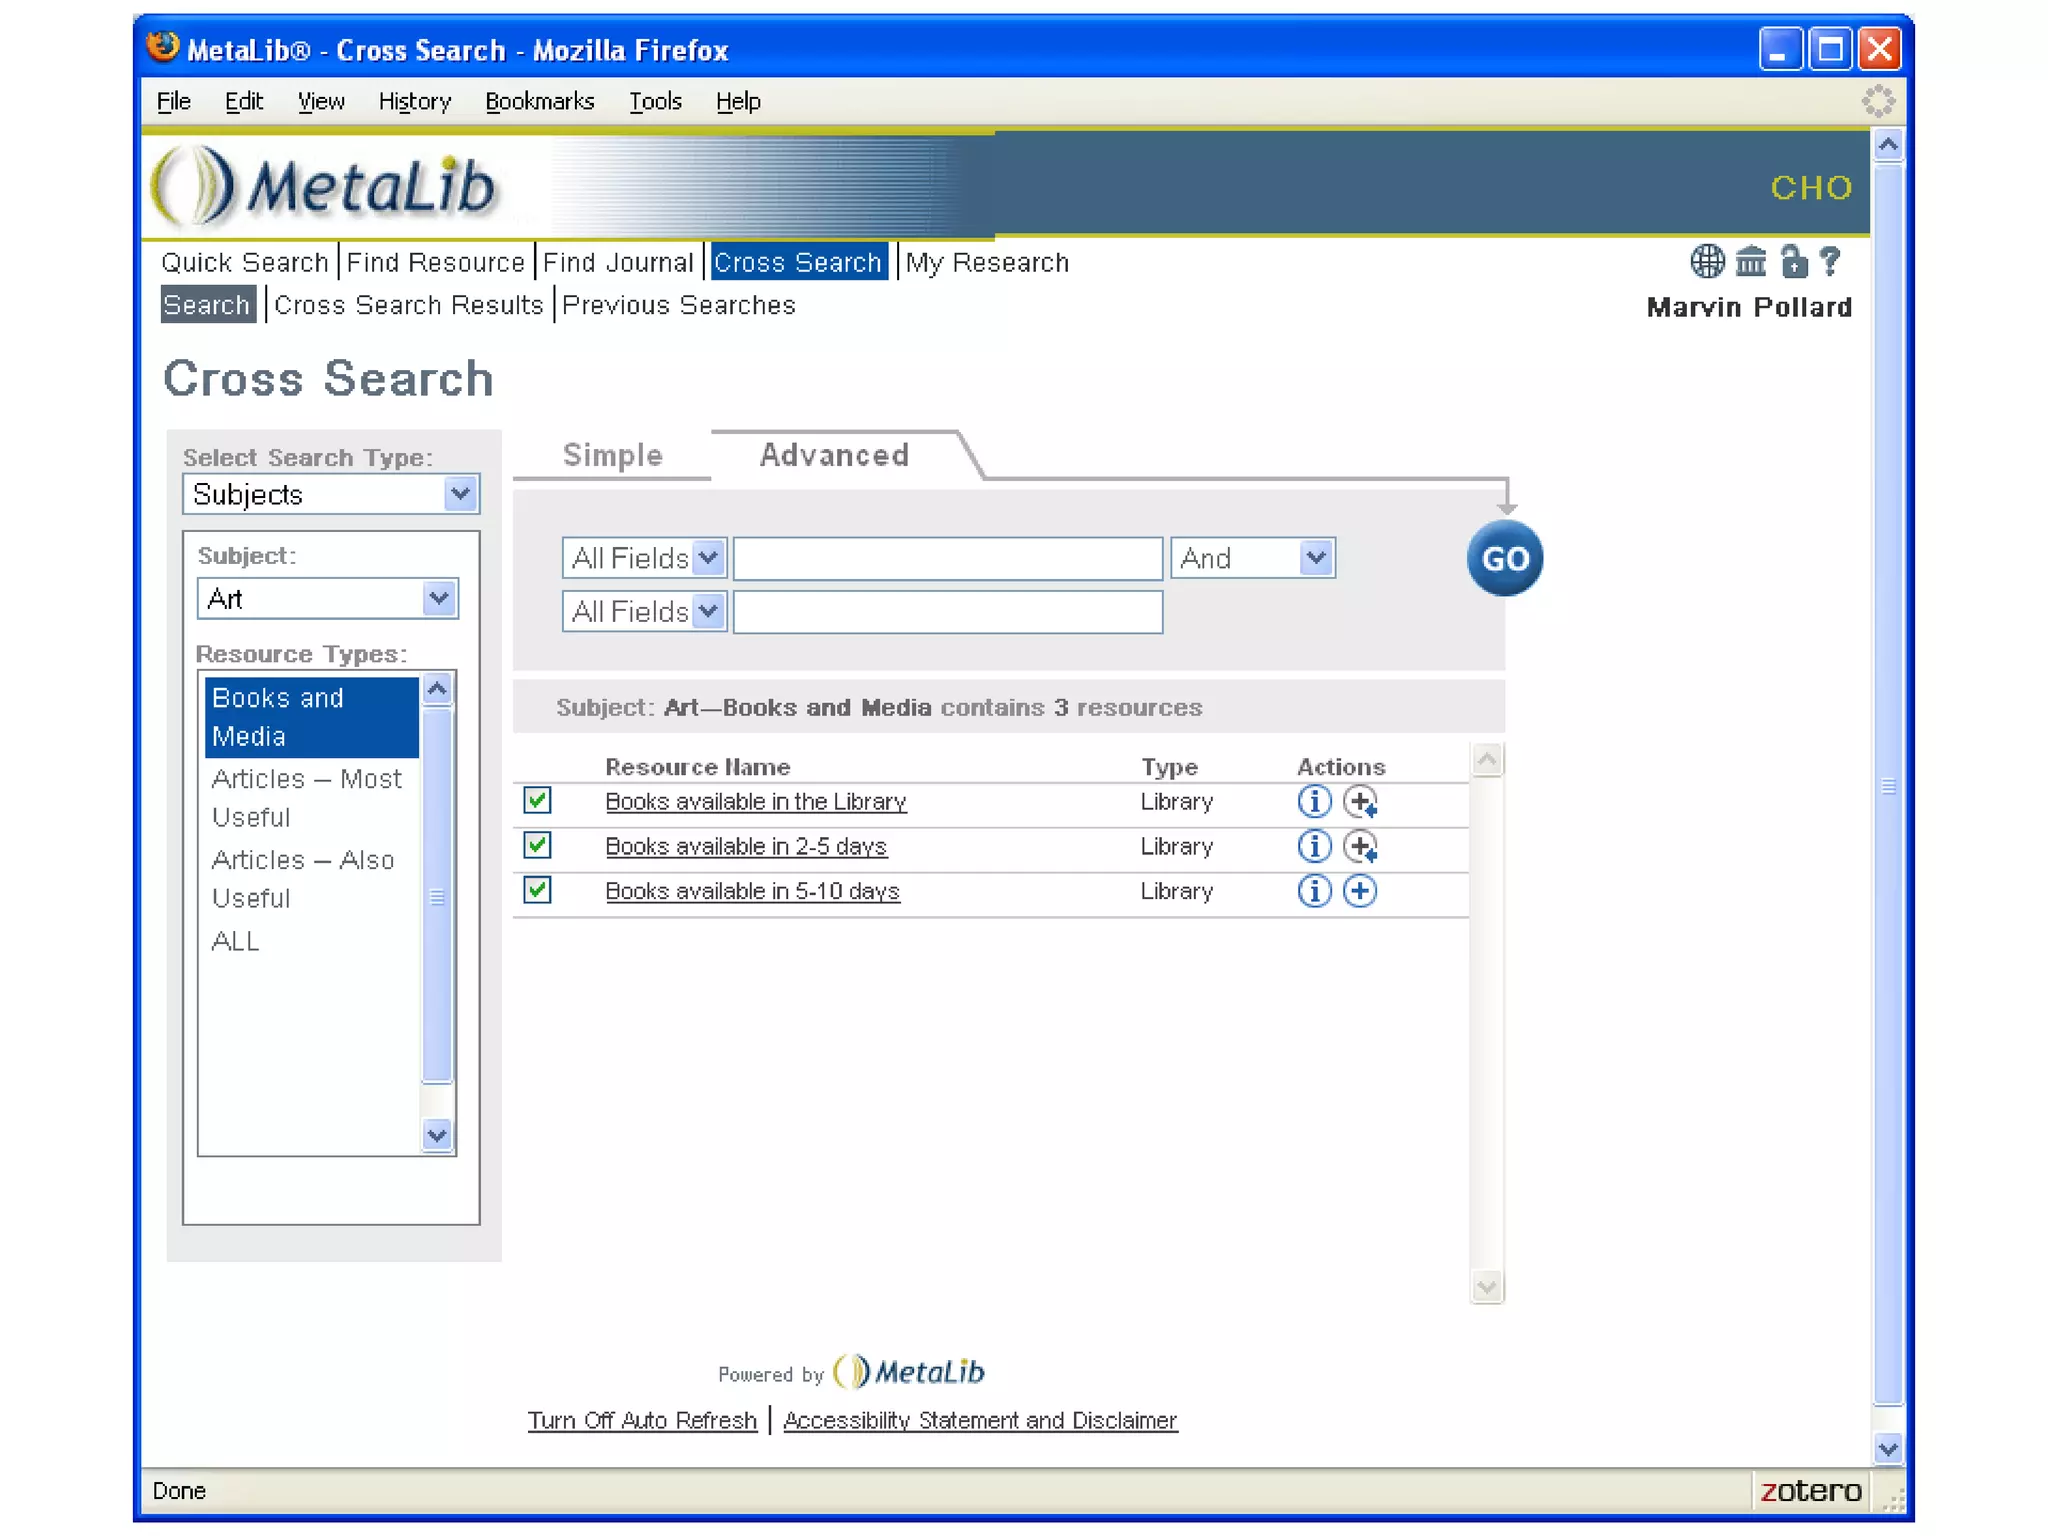Open the Select Search Type dropdown

[331, 494]
